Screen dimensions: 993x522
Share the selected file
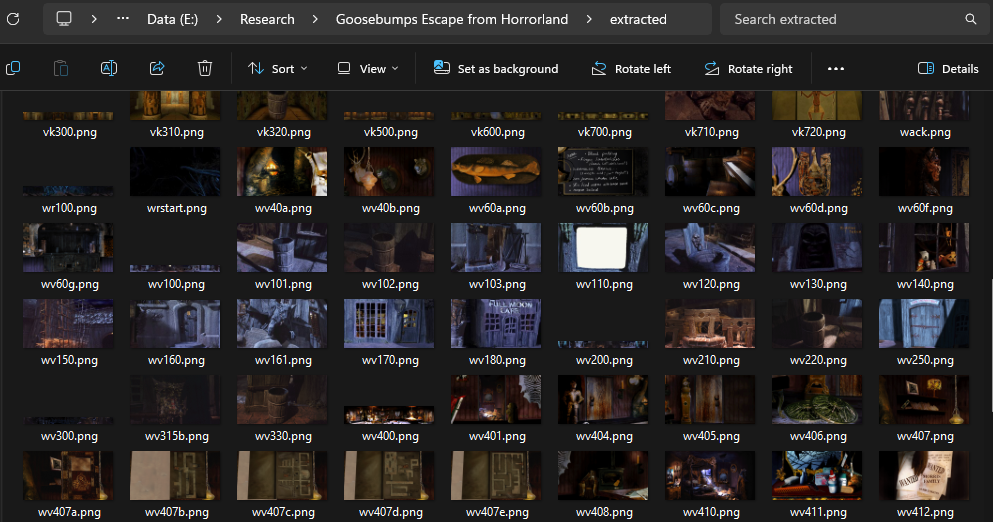coord(157,68)
